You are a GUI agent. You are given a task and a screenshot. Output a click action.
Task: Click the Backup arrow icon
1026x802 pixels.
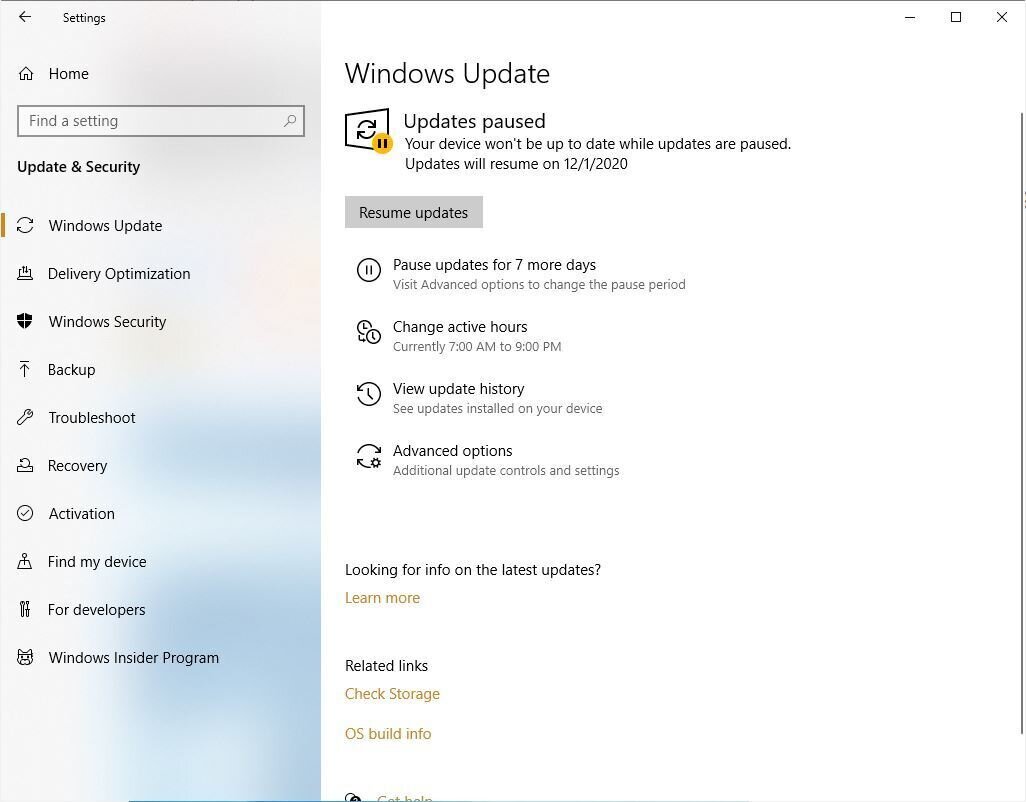pos(25,370)
